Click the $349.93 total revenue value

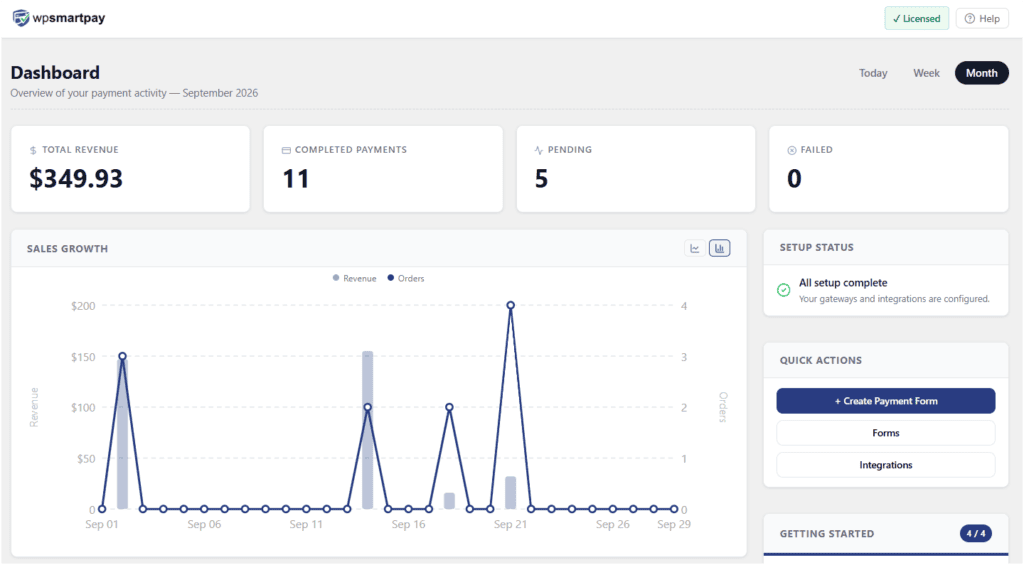coord(76,178)
